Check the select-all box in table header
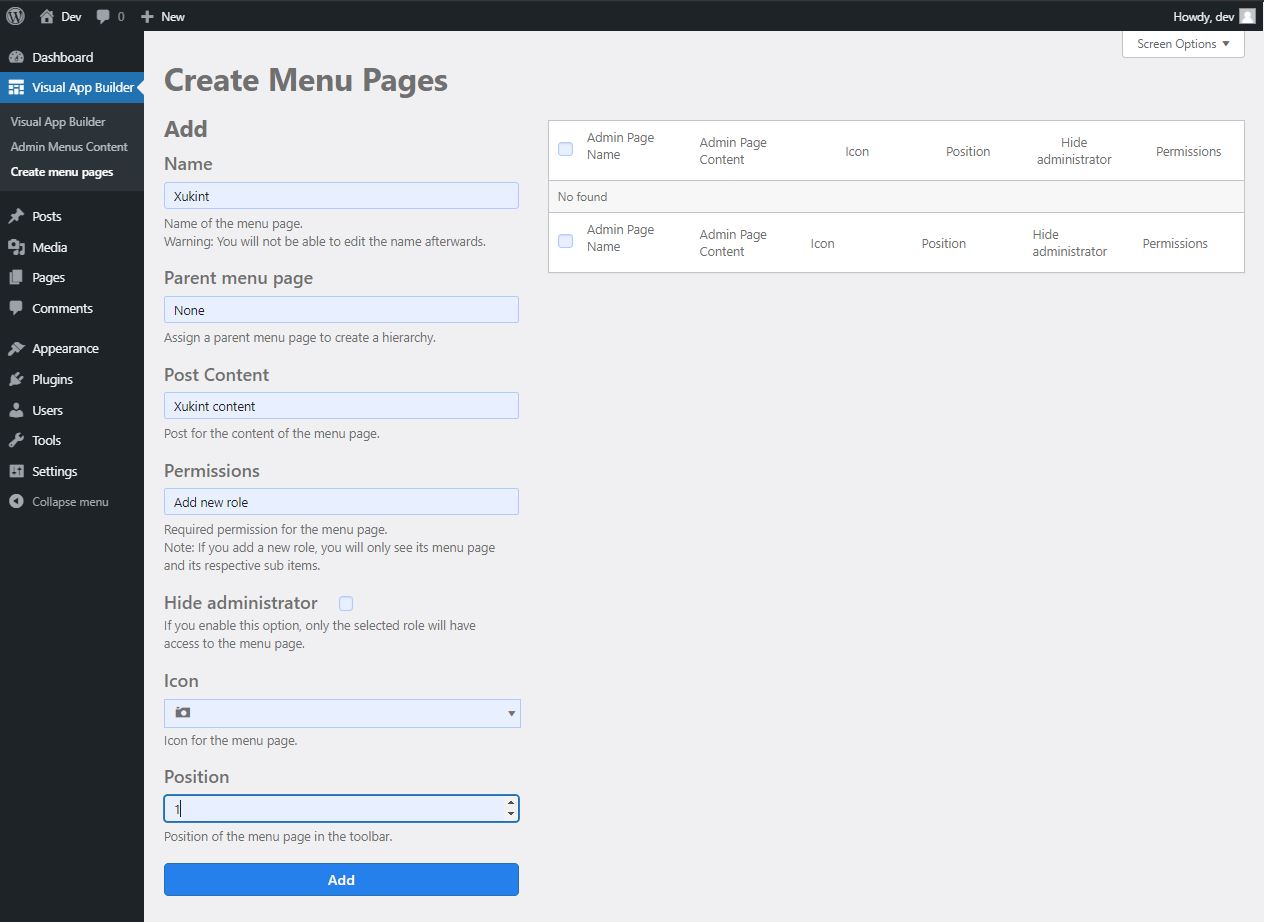Image resolution: width=1264 pixels, height=922 pixels. [565, 149]
